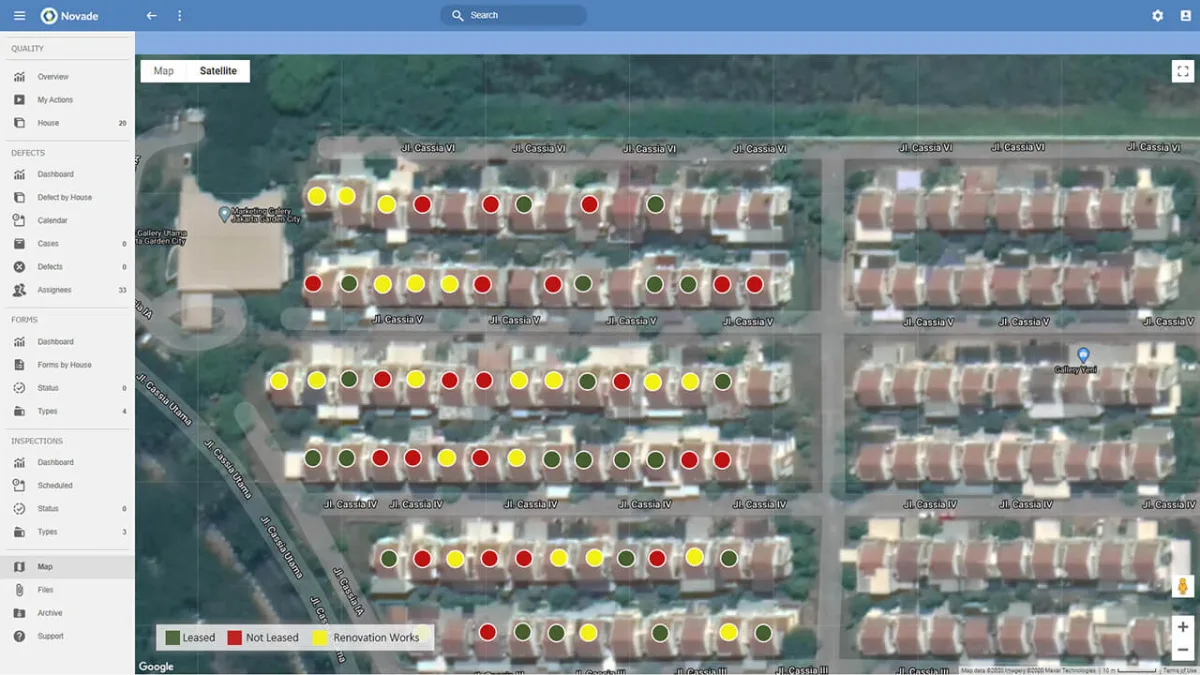Switch to the Satellite view tab
1200x675 pixels.
point(218,70)
